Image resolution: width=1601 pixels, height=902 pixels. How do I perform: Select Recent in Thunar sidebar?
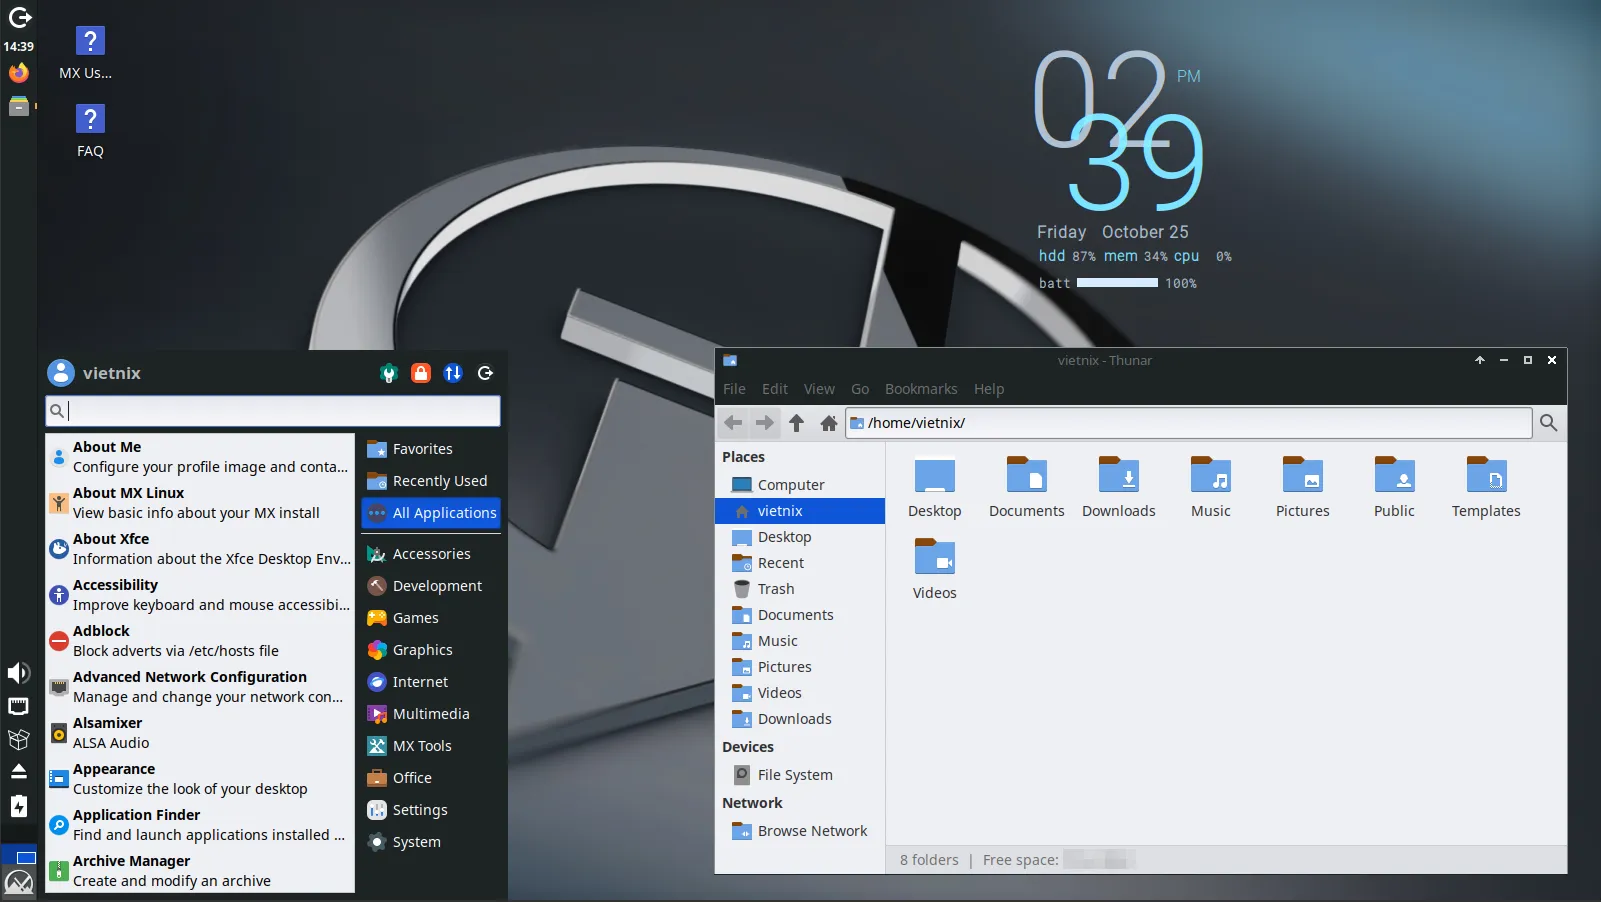pyautogui.click(x=800, y=563)
